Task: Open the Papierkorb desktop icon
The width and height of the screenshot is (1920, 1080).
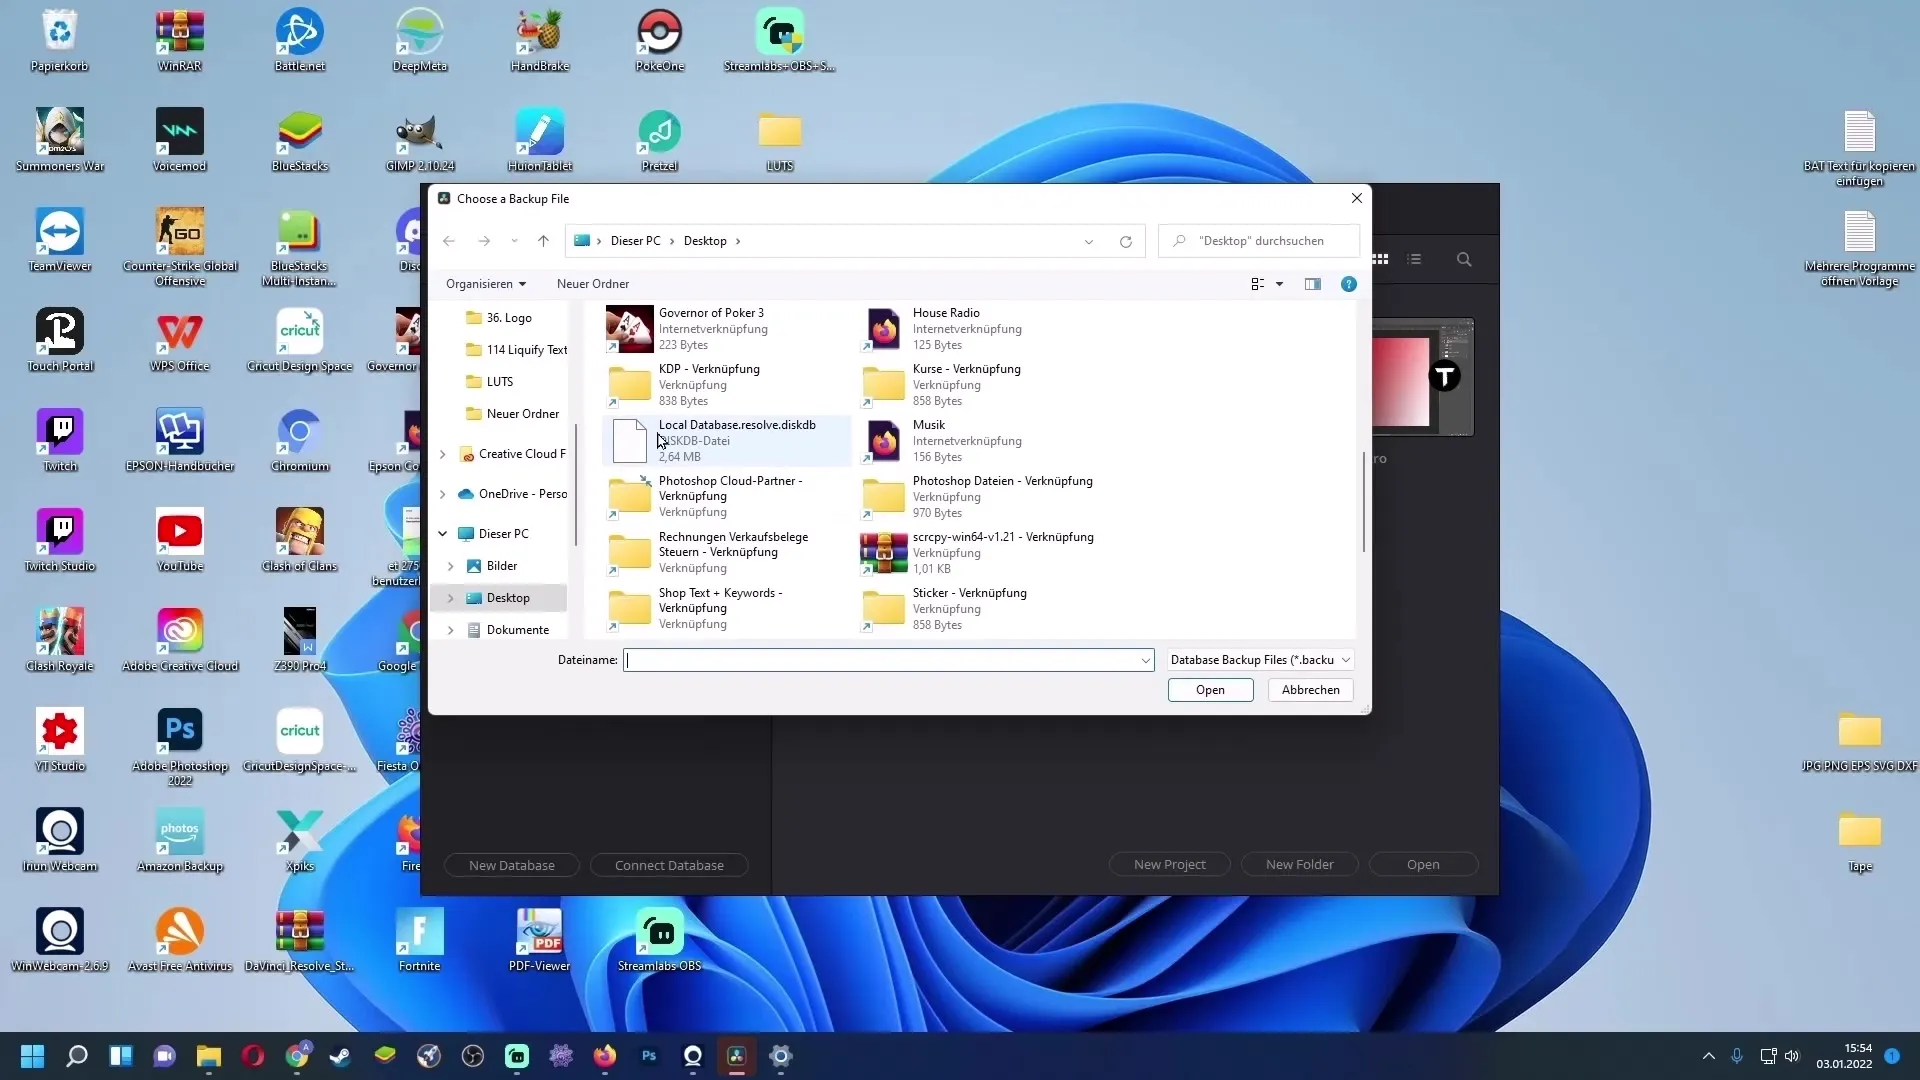Action: tap(60, 41)
